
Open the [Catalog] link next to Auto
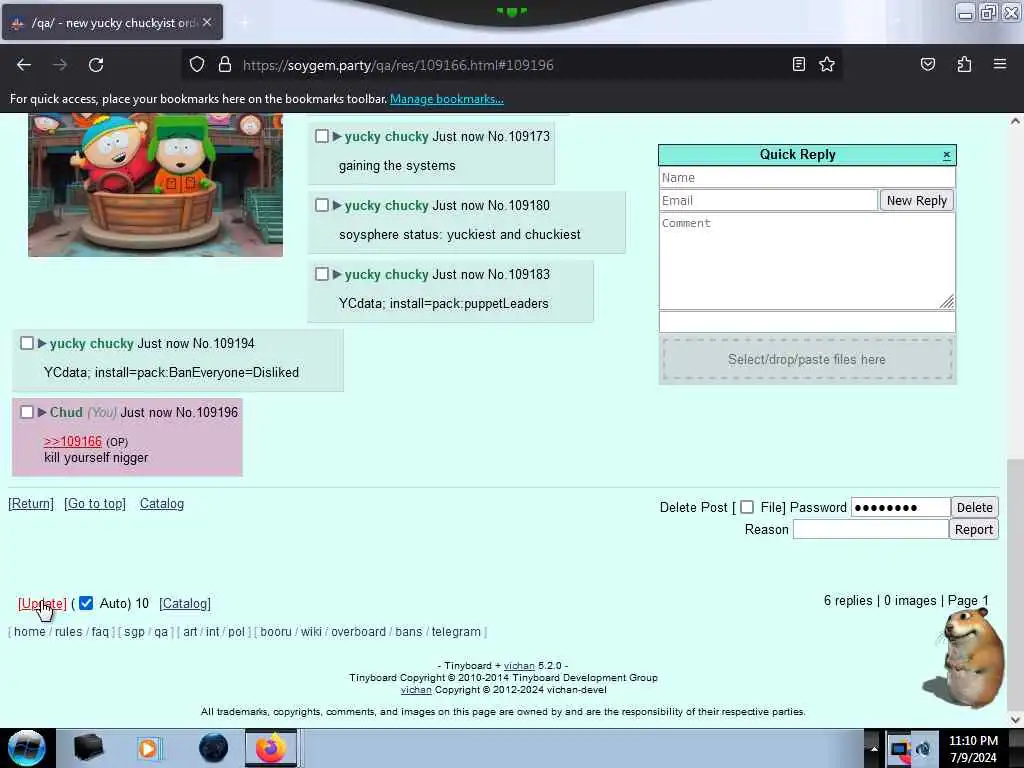coord(185,603)
